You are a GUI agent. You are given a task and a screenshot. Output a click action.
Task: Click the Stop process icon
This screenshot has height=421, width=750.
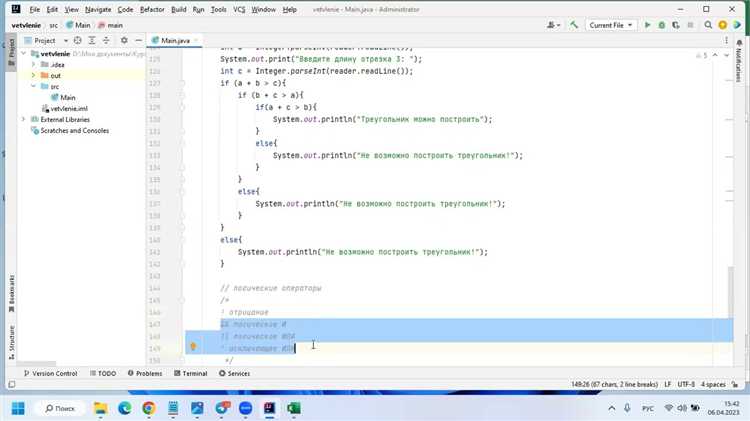tap(690, 25)
